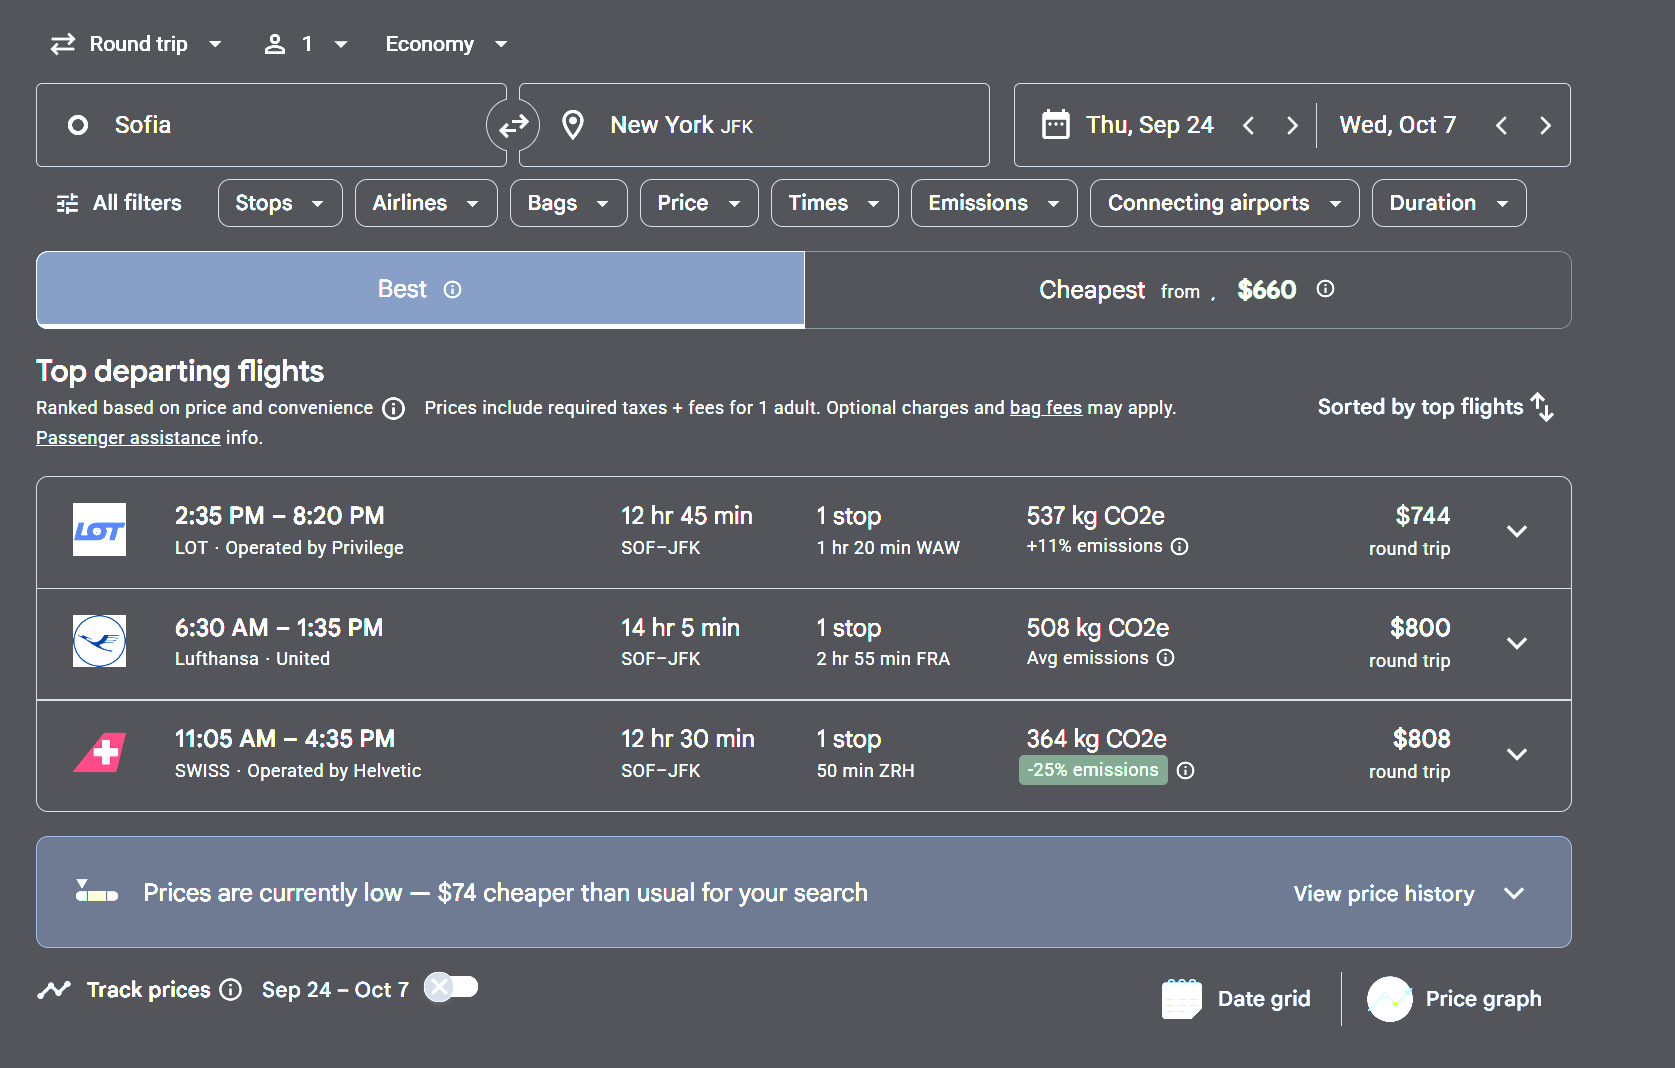Click the round trip arrows icon
Viewport: 1675px width, 1068px height.
63,44
